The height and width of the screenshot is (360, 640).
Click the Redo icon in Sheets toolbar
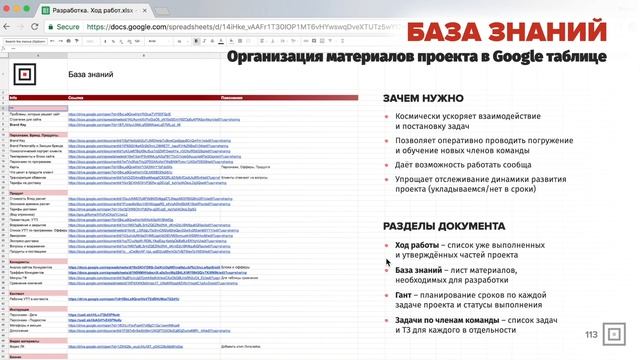click(x=60, y=41)
